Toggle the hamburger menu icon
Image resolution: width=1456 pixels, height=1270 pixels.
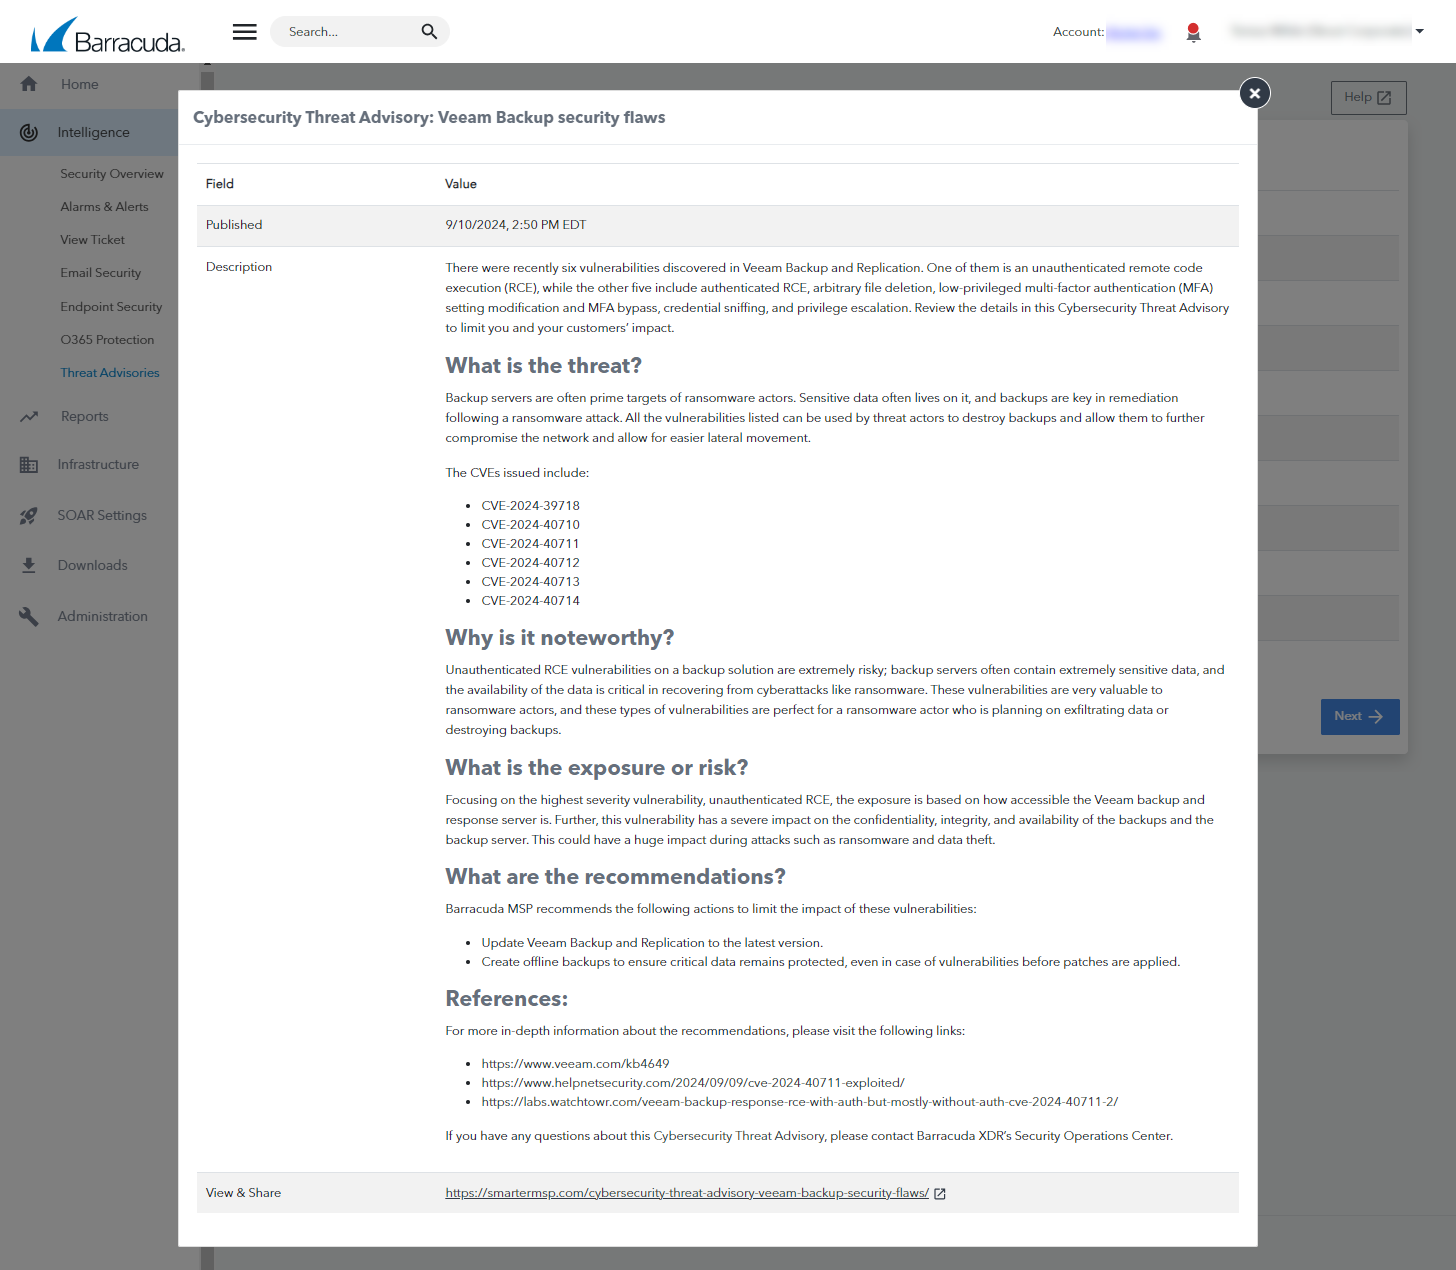[x=245, y=32]
